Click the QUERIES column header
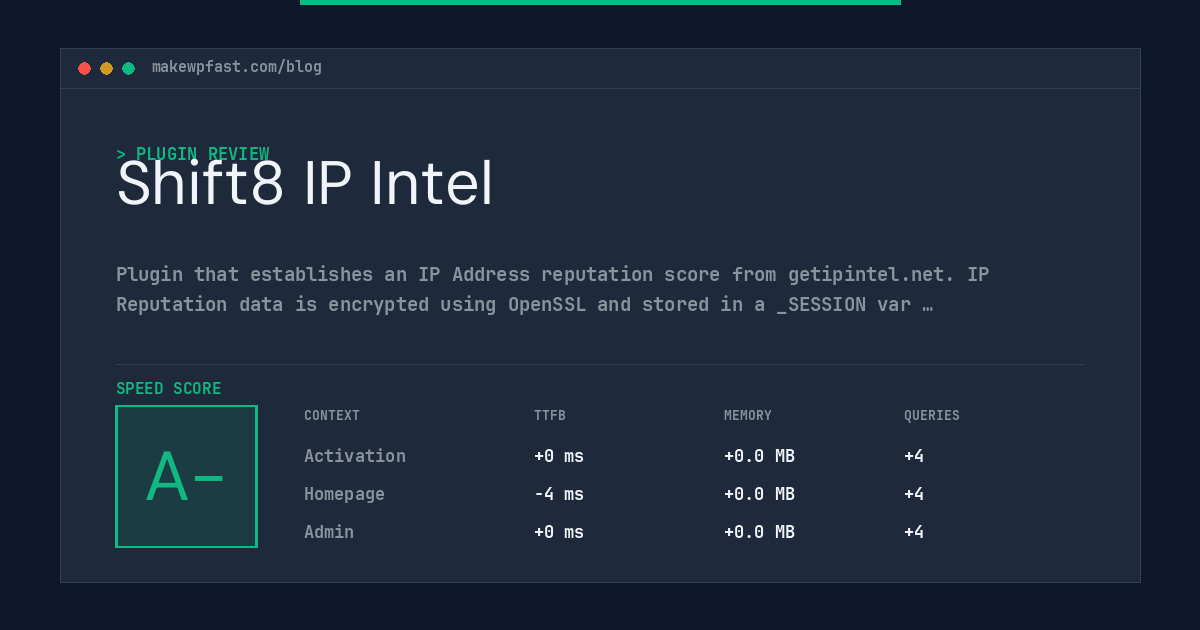The width and height of the screenshot is (1200, 630). (932, 415)
